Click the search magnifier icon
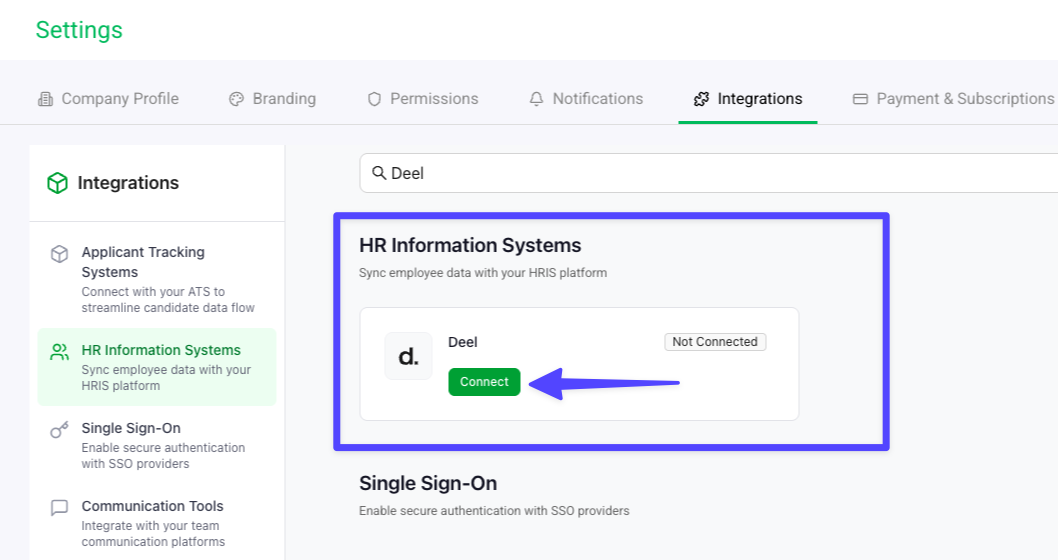1058x560 pixels. tap(379, 173)
